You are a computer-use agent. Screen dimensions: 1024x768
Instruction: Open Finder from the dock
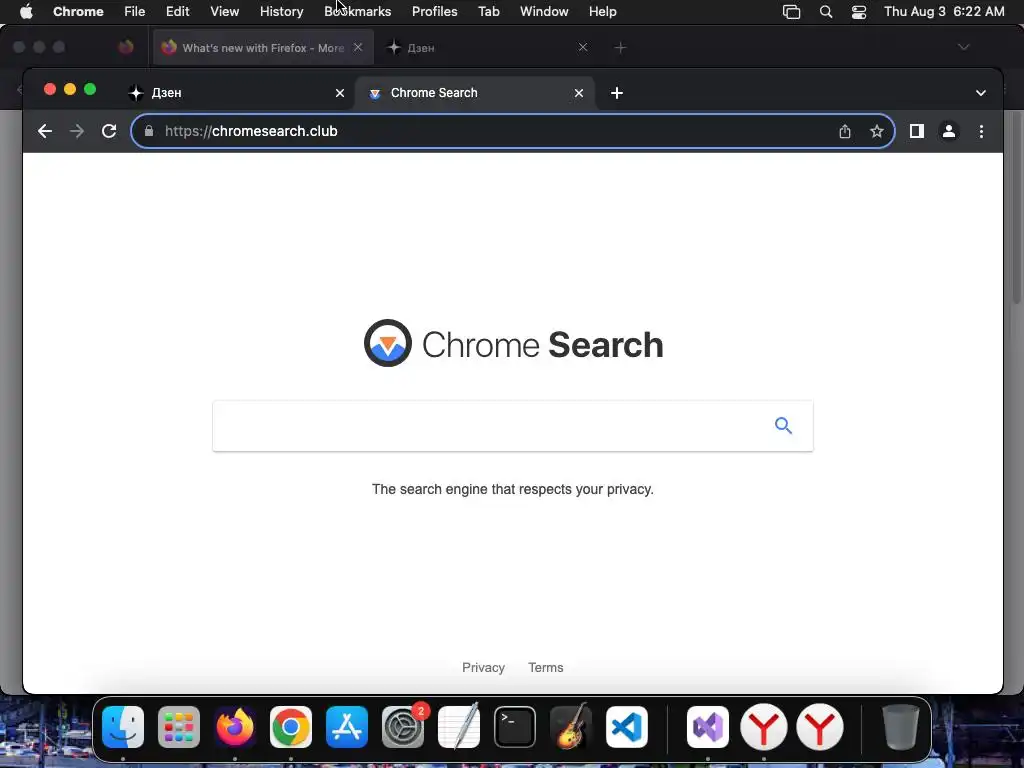point(123,727)
